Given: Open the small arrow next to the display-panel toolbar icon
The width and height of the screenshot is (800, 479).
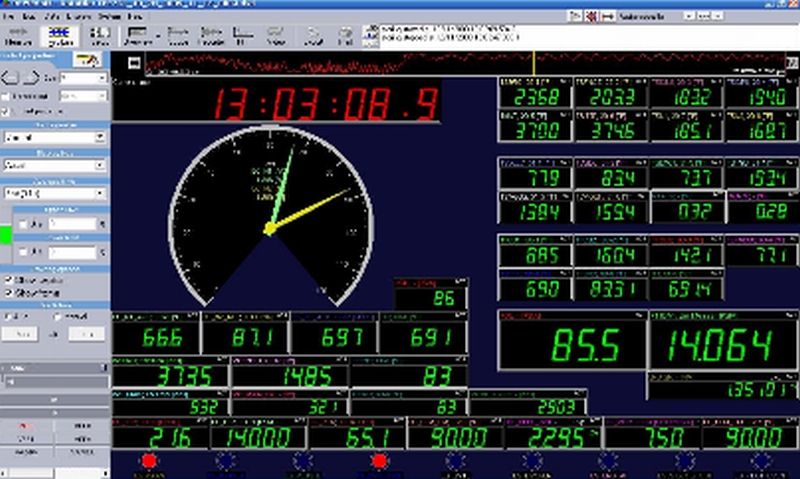Looking at the screenshot, I should (158, 36).
